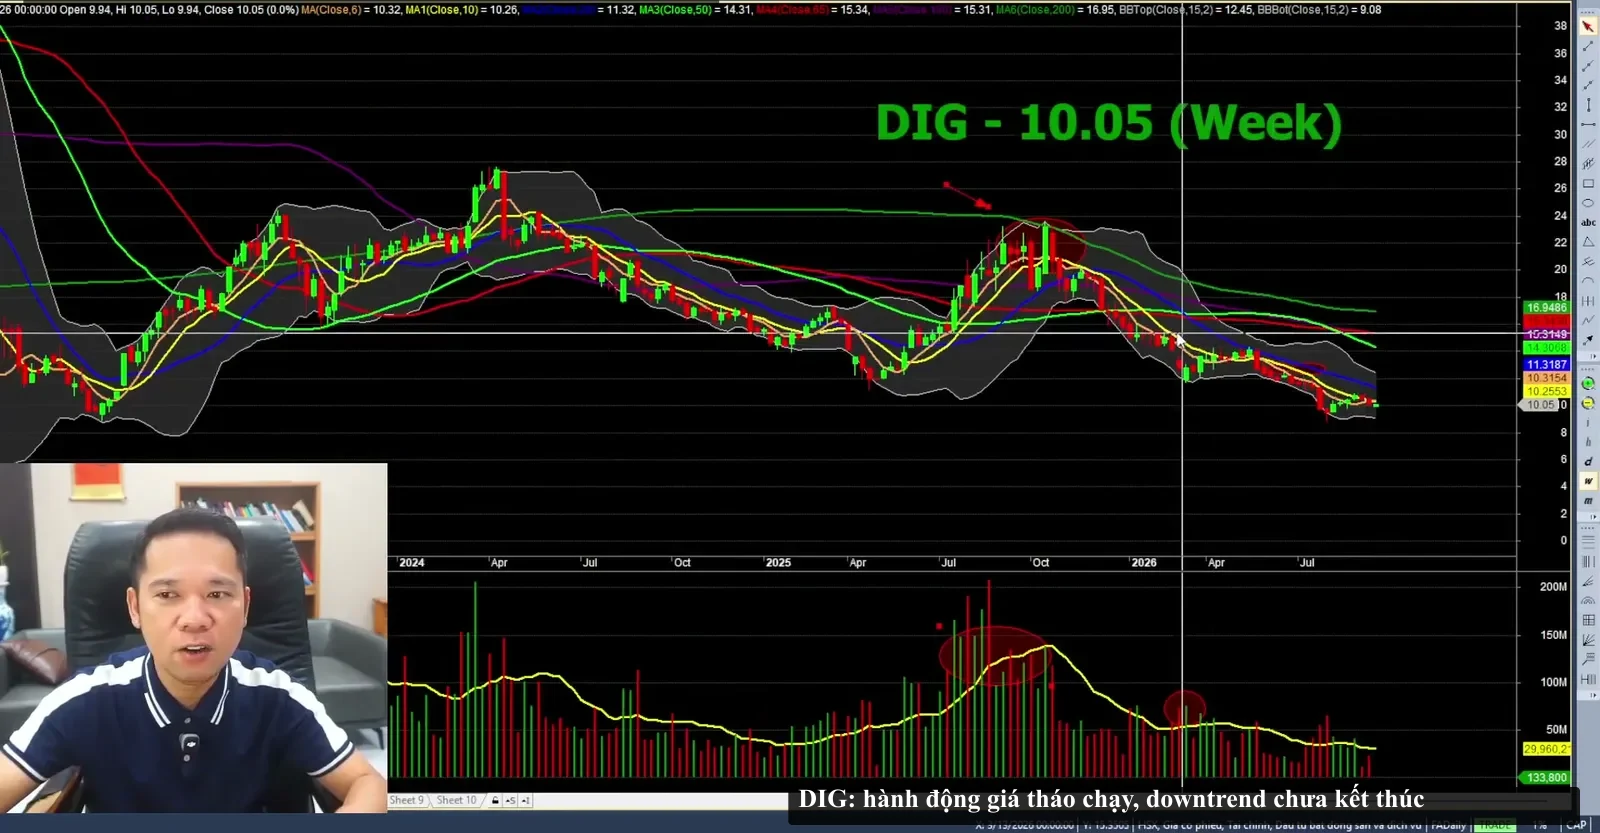The height and width of the screenshot is (833, 1600).
Task: Switch chart to hourly interval (h)
Action: point(1588,443)
